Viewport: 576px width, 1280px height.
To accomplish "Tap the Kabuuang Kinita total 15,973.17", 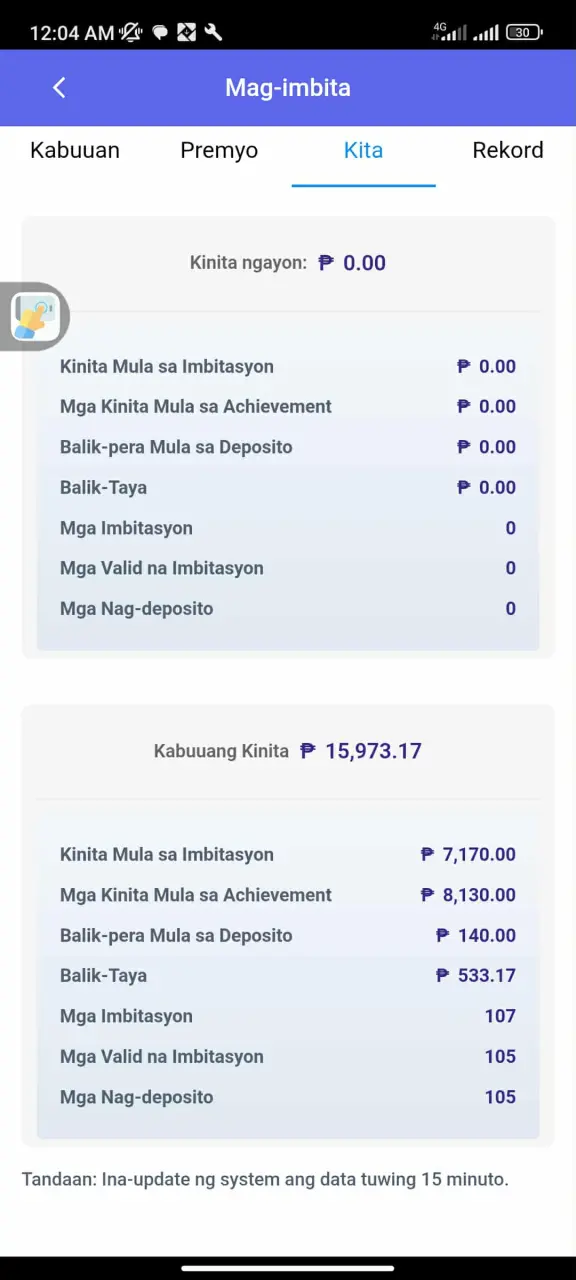I will click(x=373, y=751).
